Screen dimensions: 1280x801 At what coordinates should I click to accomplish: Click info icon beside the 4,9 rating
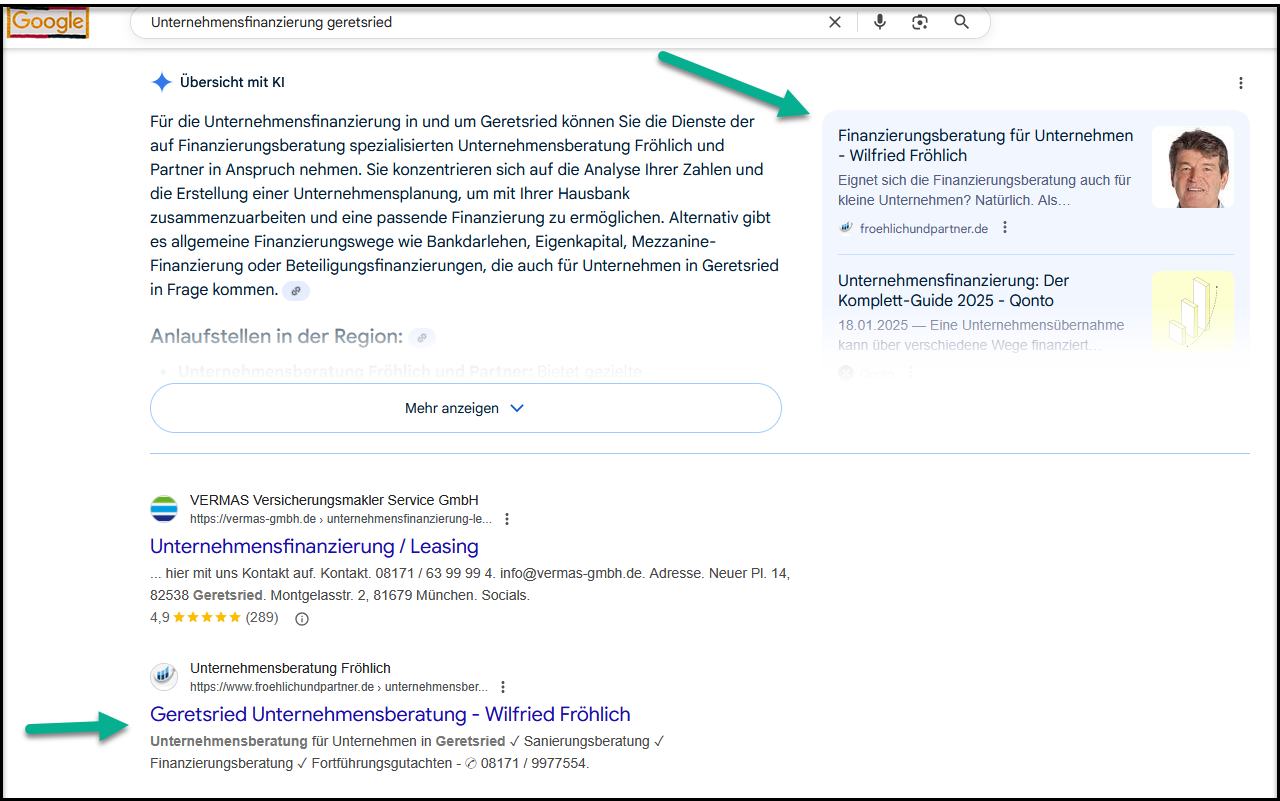point(302,619)
